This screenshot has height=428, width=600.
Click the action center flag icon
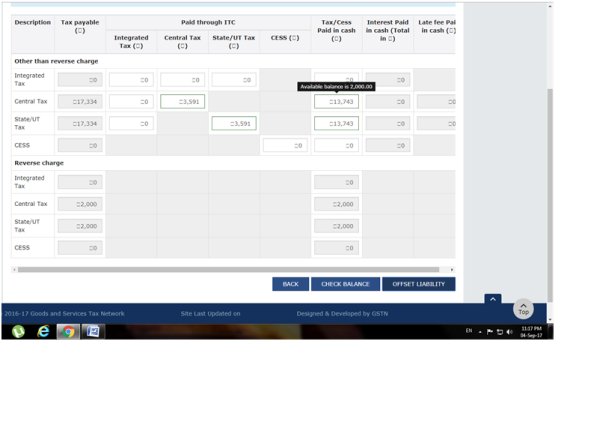490,332
